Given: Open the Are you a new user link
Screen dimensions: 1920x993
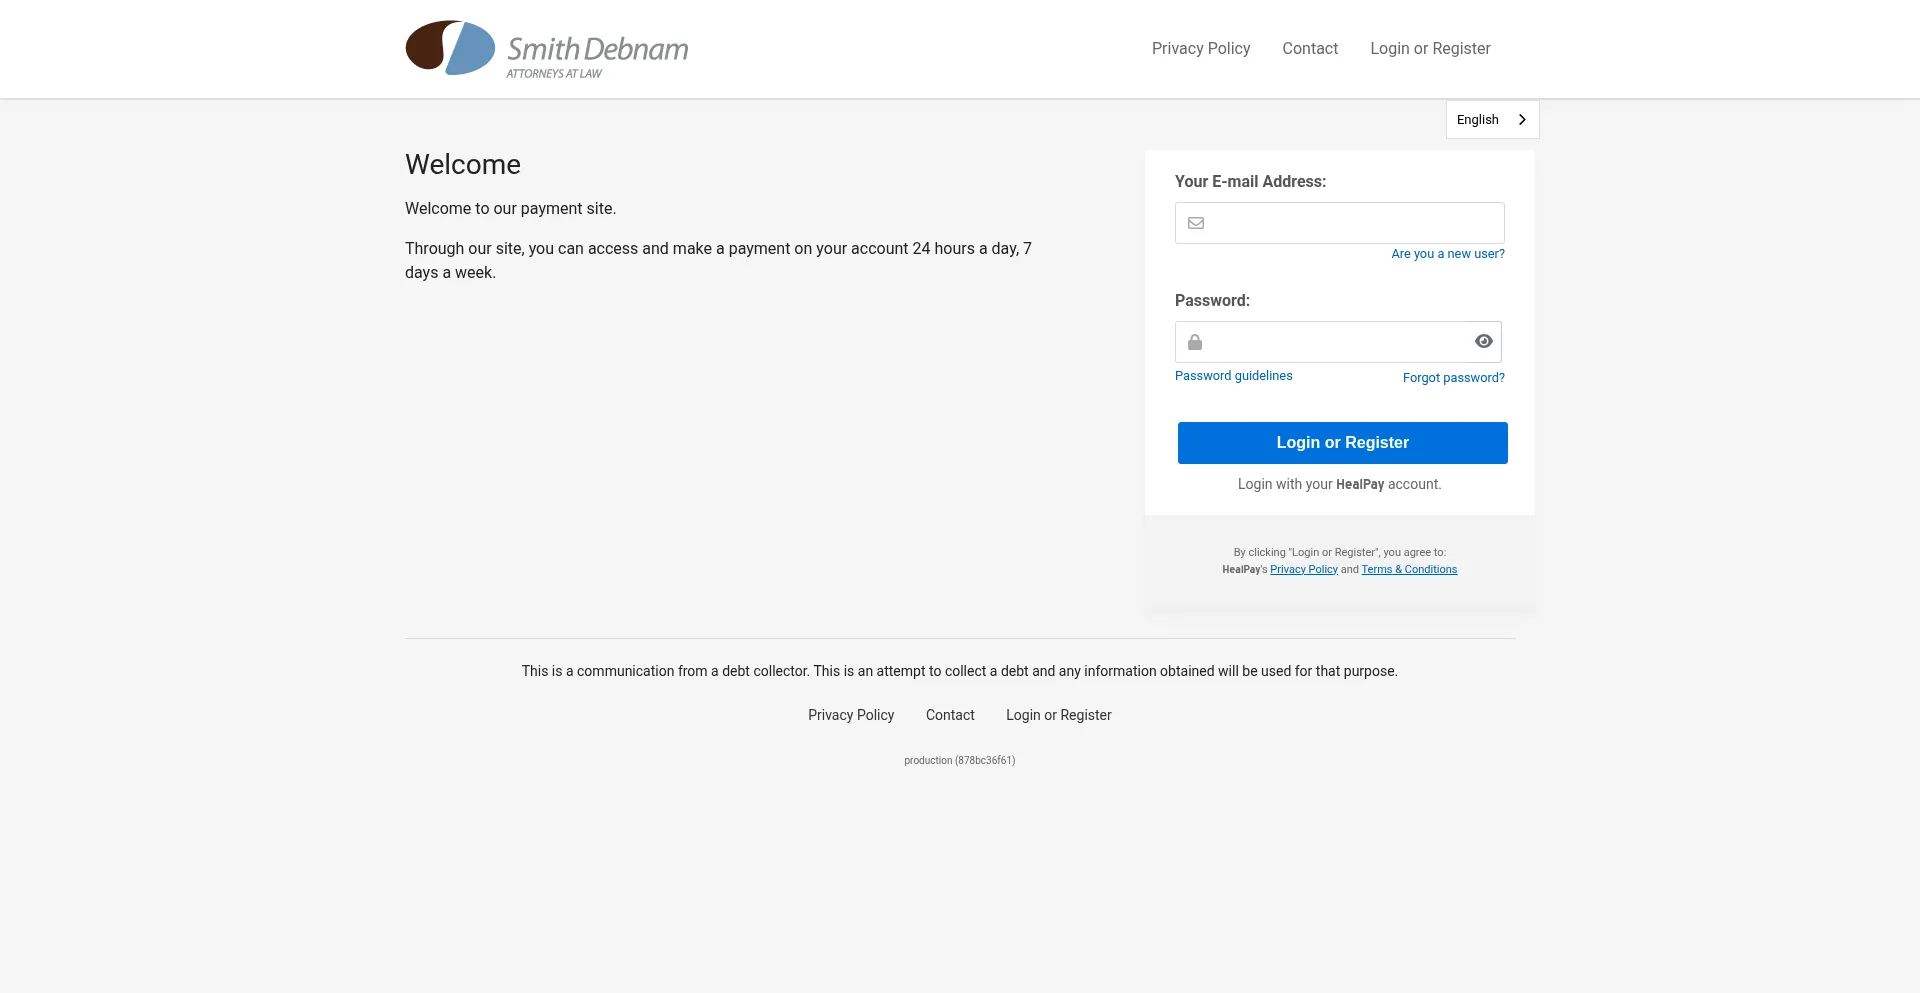Looking at the screenshot, I should (1447, 254).
